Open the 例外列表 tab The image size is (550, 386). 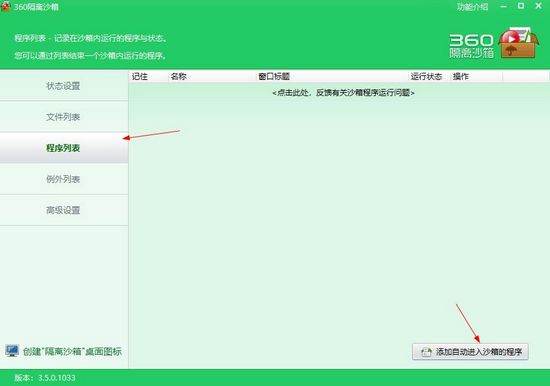[x=63, y=179]
